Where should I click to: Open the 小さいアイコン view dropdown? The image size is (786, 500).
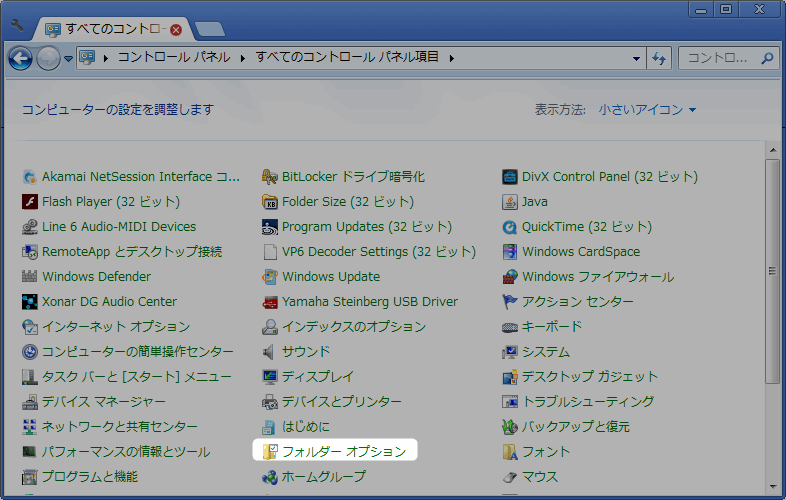647,109
